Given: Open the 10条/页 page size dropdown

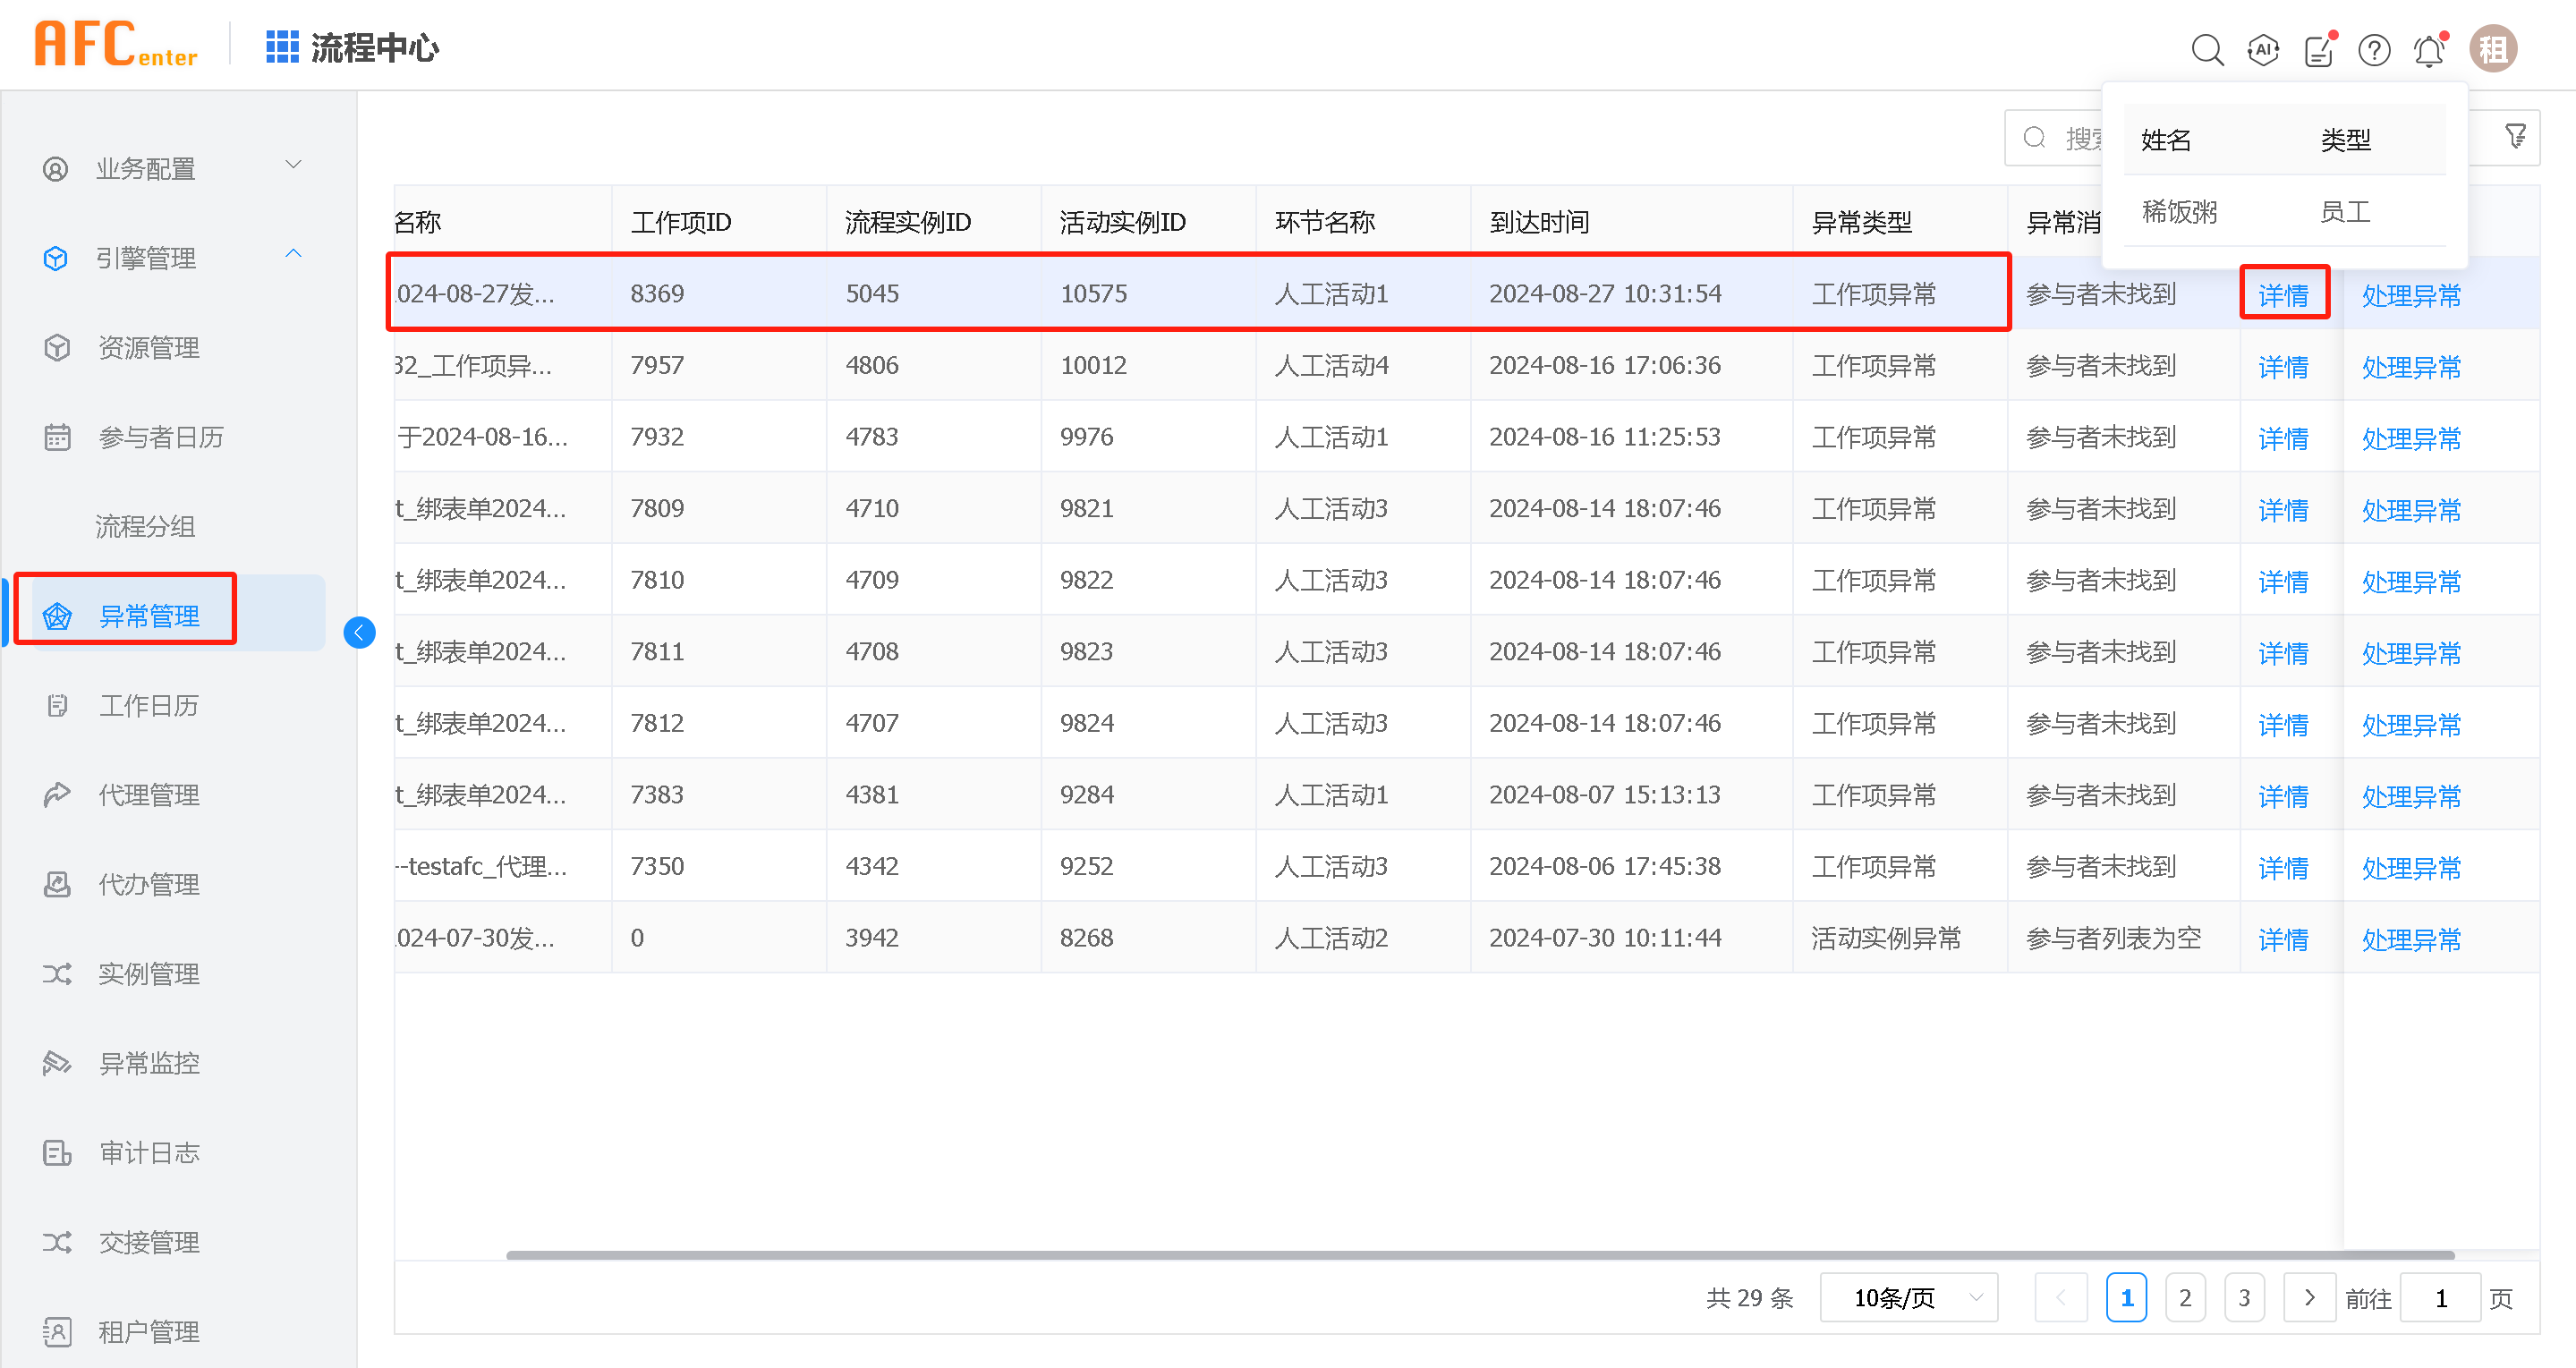Looking at the screenshot, I should (x=1909, y=1298).
